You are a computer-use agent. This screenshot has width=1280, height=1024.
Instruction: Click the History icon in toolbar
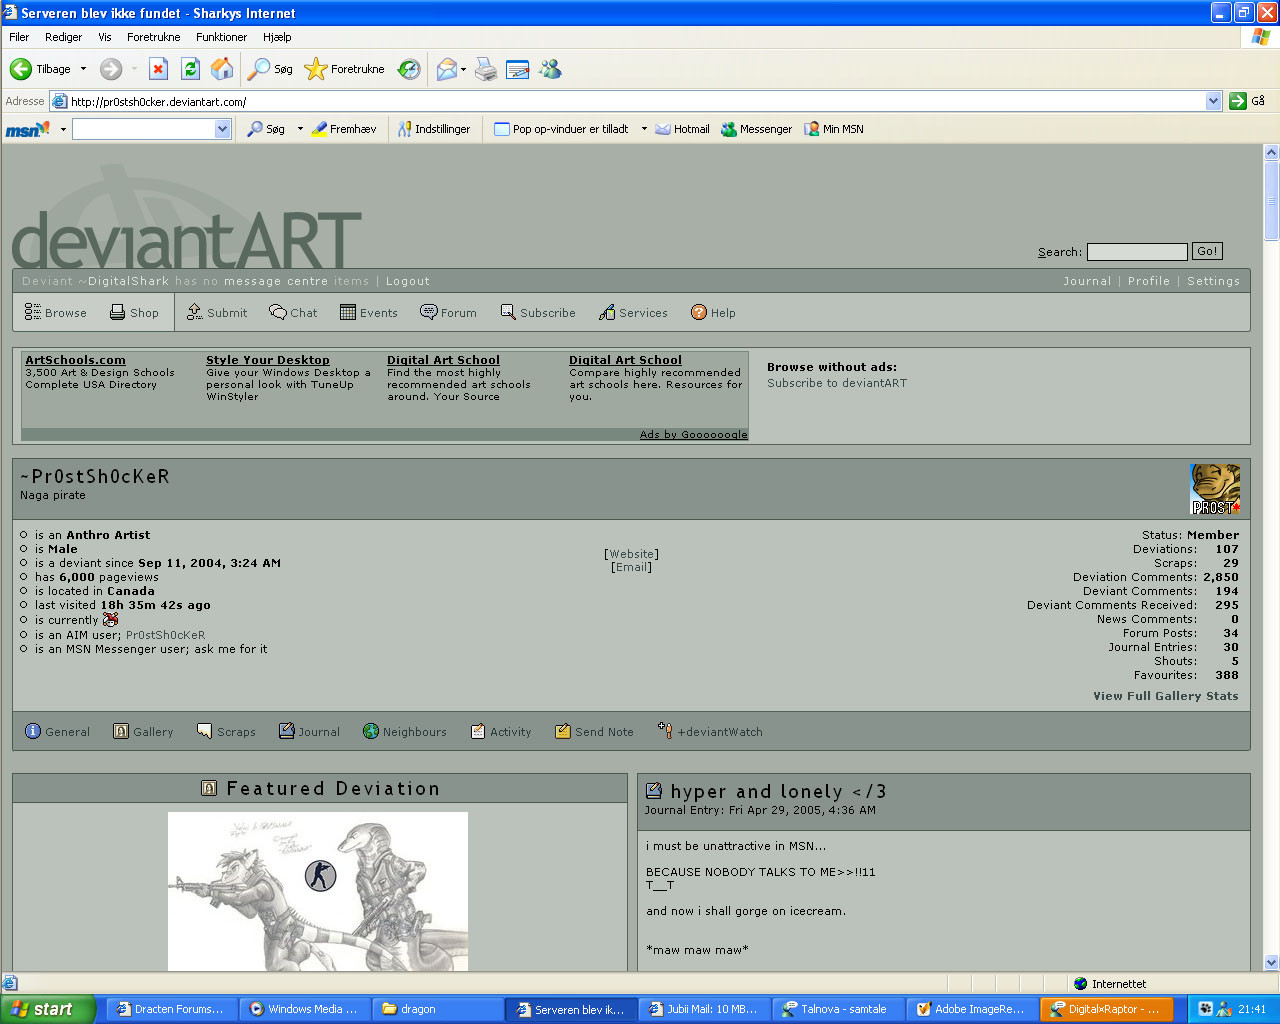[409, 69]
